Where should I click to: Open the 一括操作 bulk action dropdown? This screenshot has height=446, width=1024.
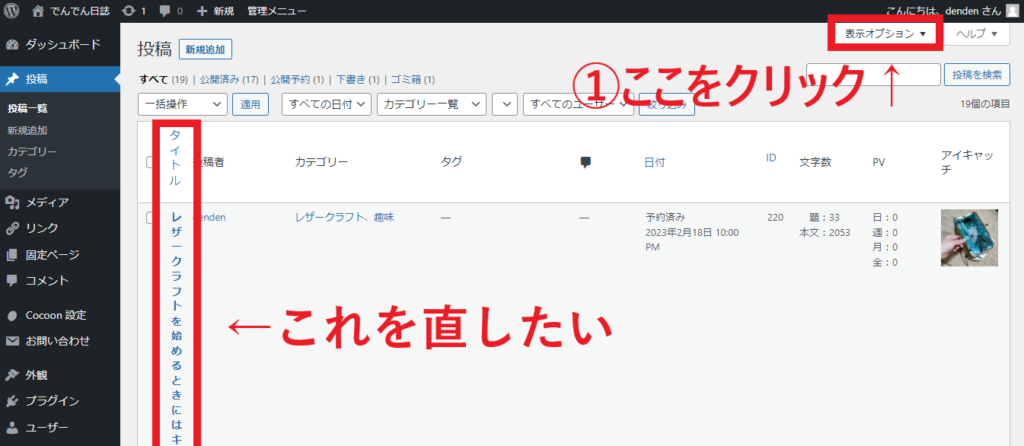point(183,104)
